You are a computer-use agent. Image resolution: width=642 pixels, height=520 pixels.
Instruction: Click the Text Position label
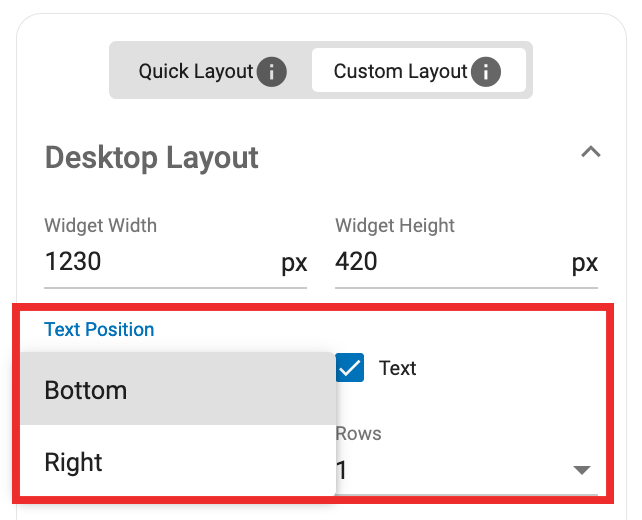tap(100, 329)
